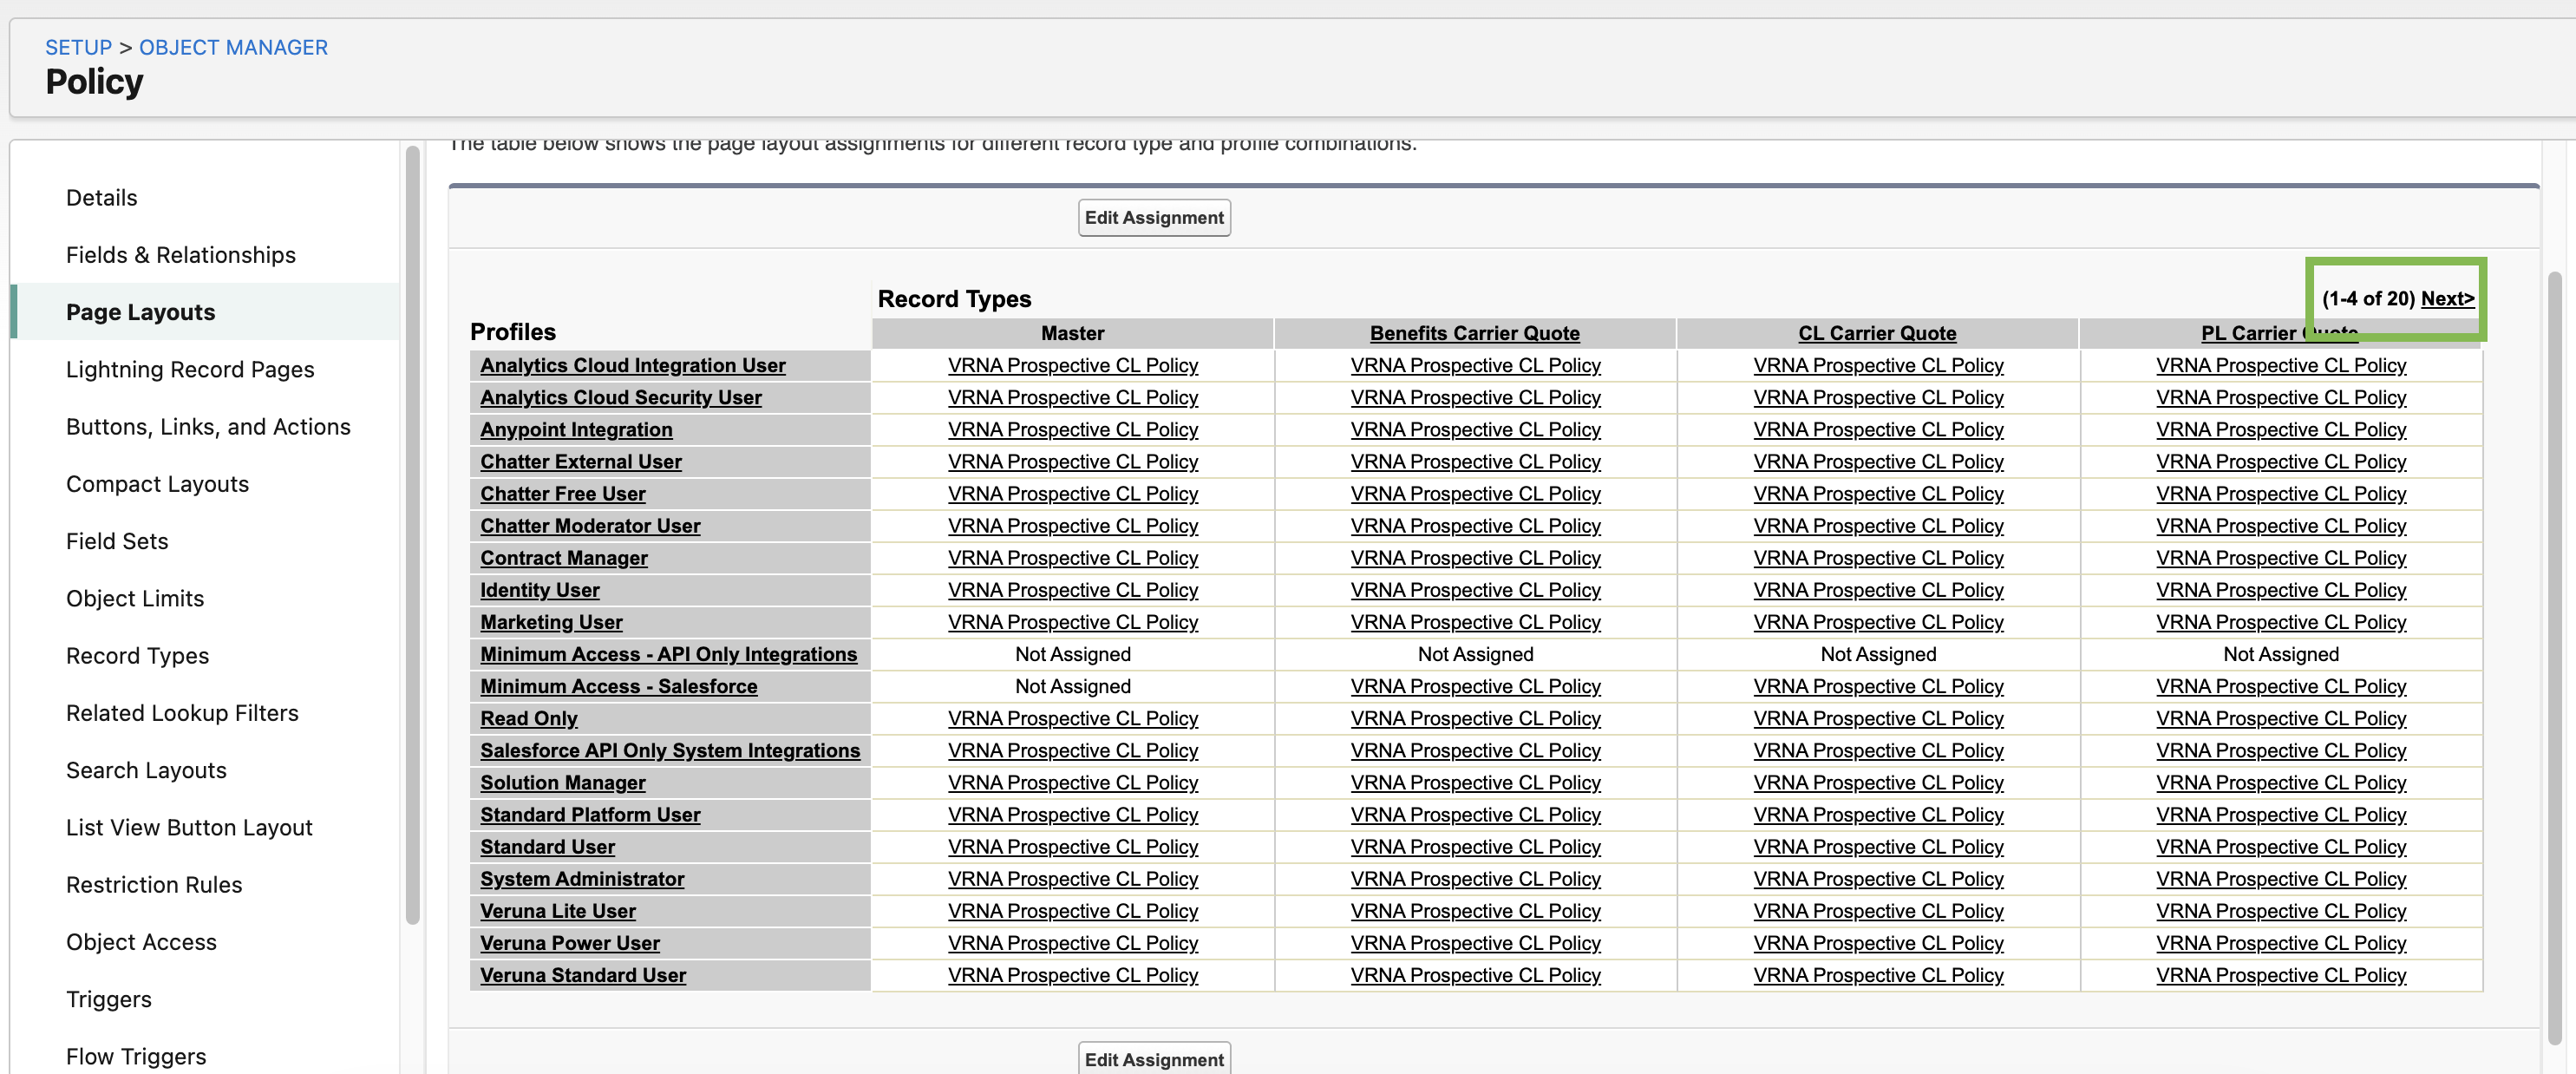The height and width of the screenshot is (1074, 2576).
Task: Open the Veruna Lite User profile
Action: pos(557,910)
